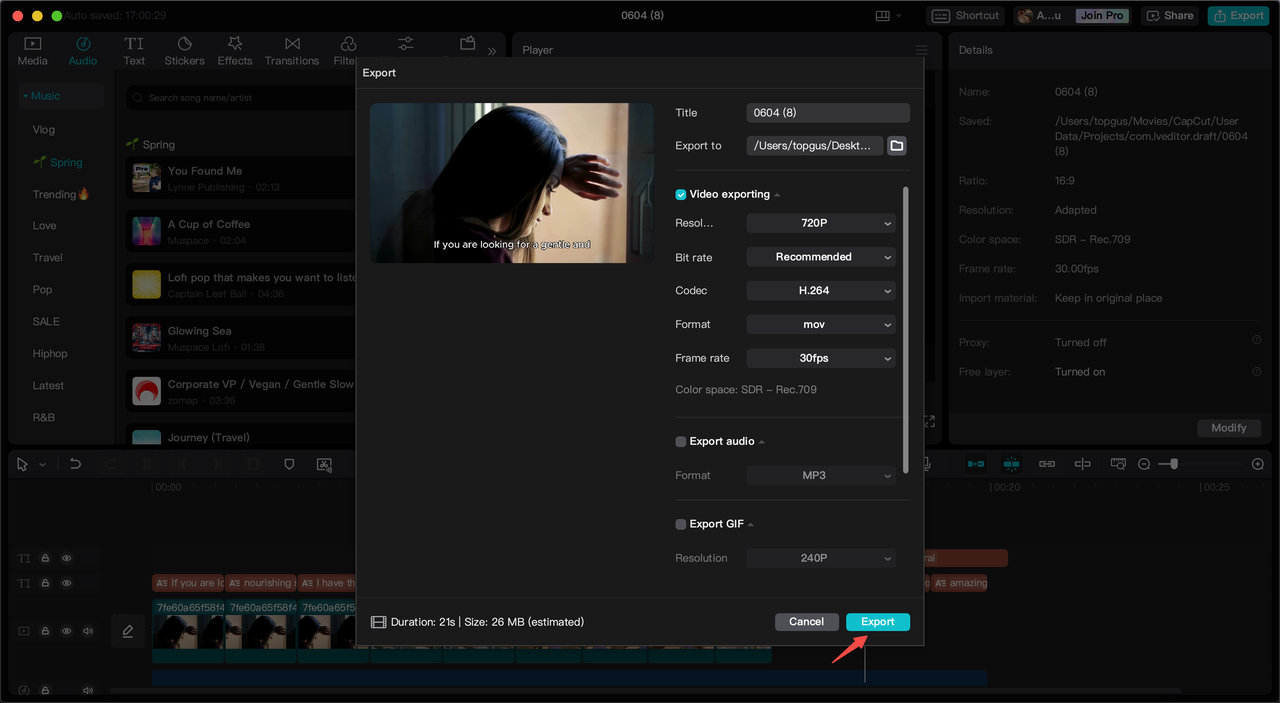
Task: Click the player fullscreen icon
Action: tap(928, 422)
